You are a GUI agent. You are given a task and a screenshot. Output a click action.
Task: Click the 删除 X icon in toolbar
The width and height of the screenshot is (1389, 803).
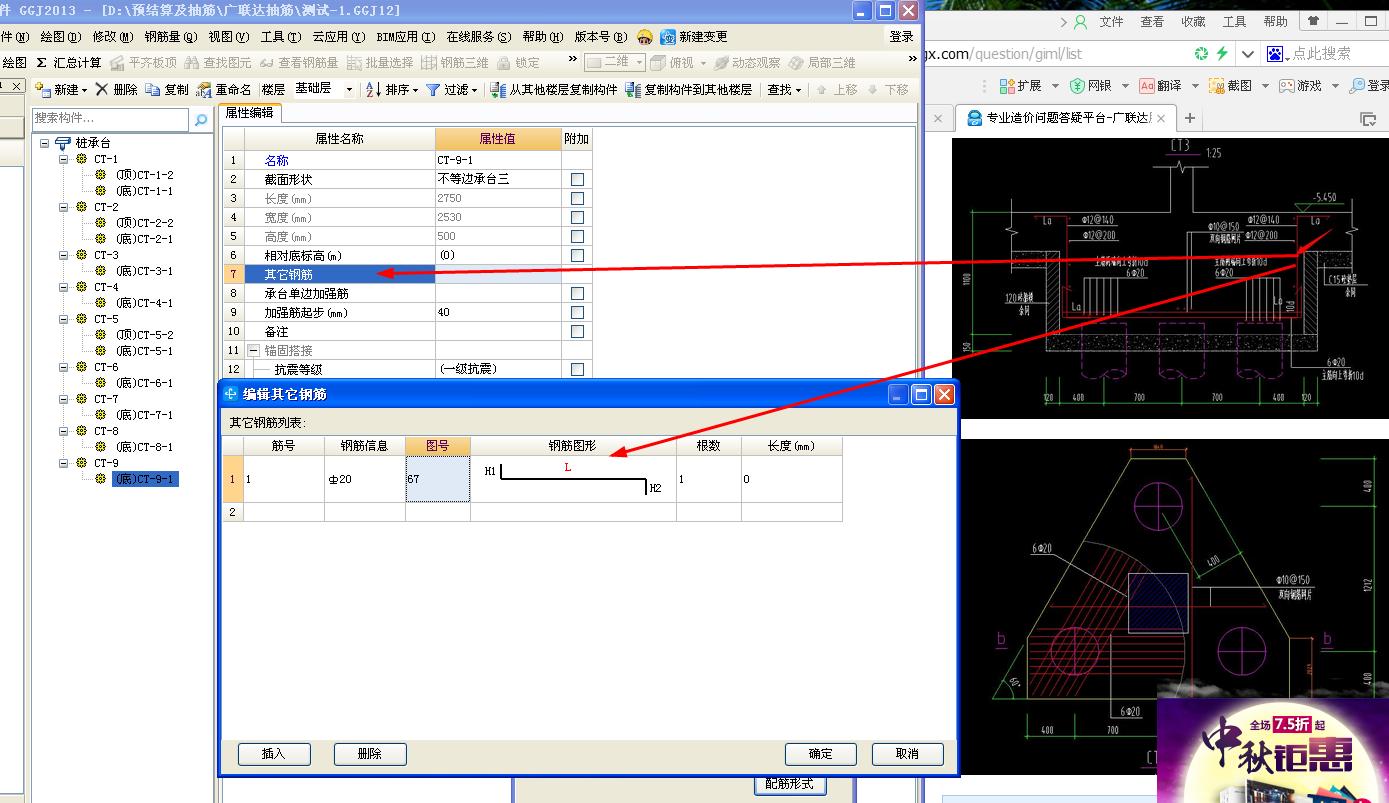click(x=101, y=89)
